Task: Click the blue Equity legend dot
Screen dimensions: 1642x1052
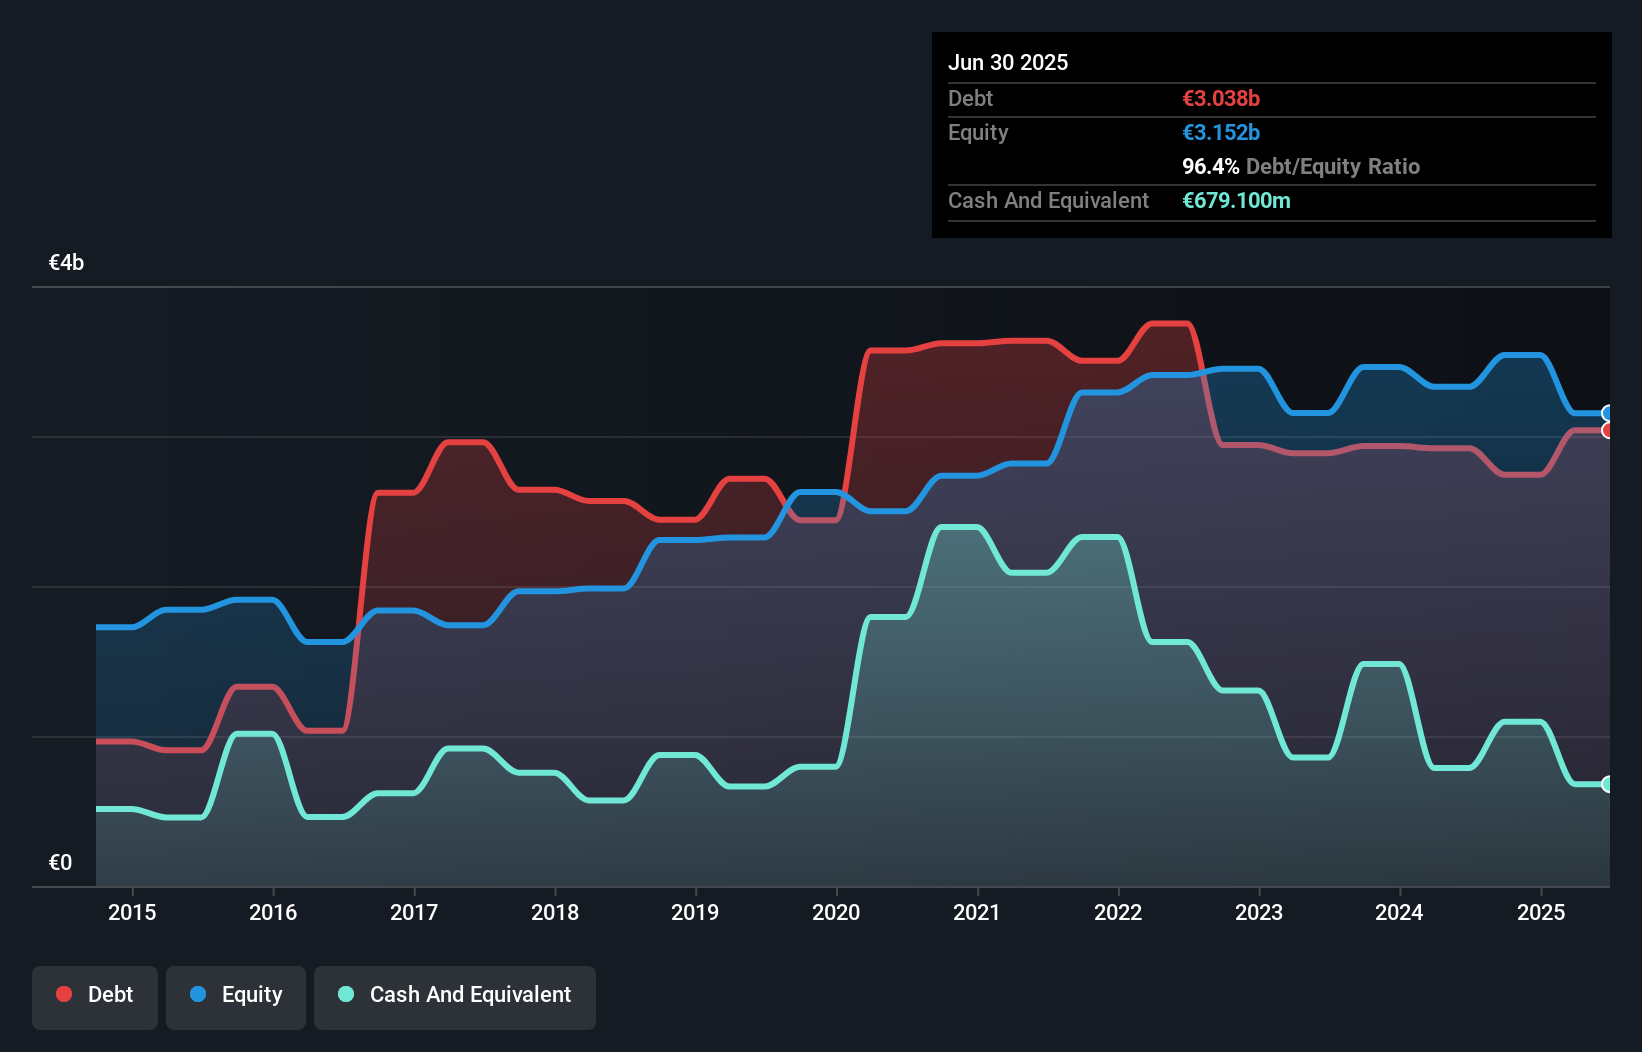Action: 198,994
